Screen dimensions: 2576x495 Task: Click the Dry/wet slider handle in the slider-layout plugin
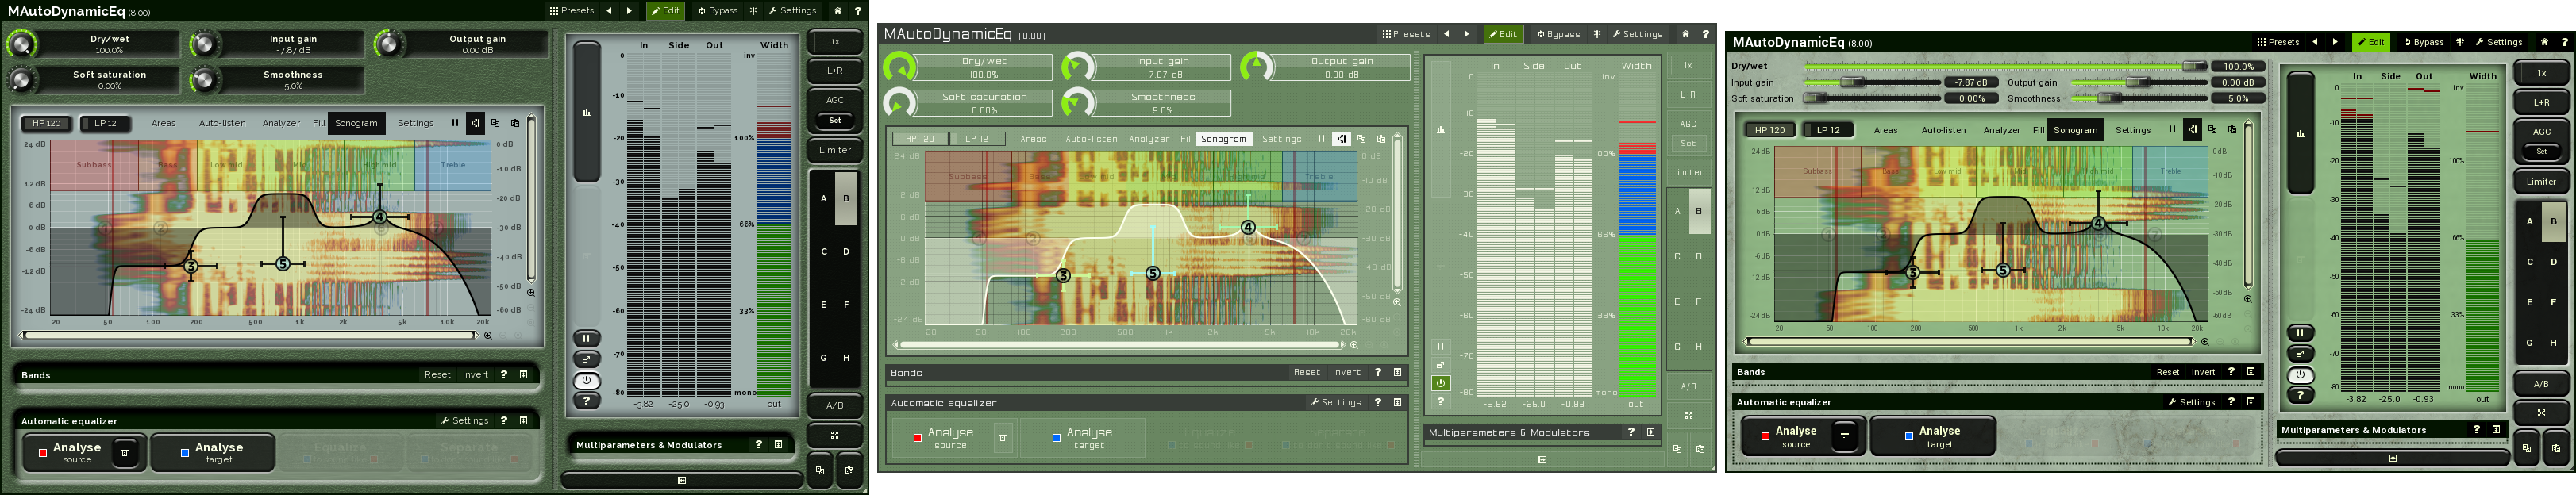tap(2193, 66)
